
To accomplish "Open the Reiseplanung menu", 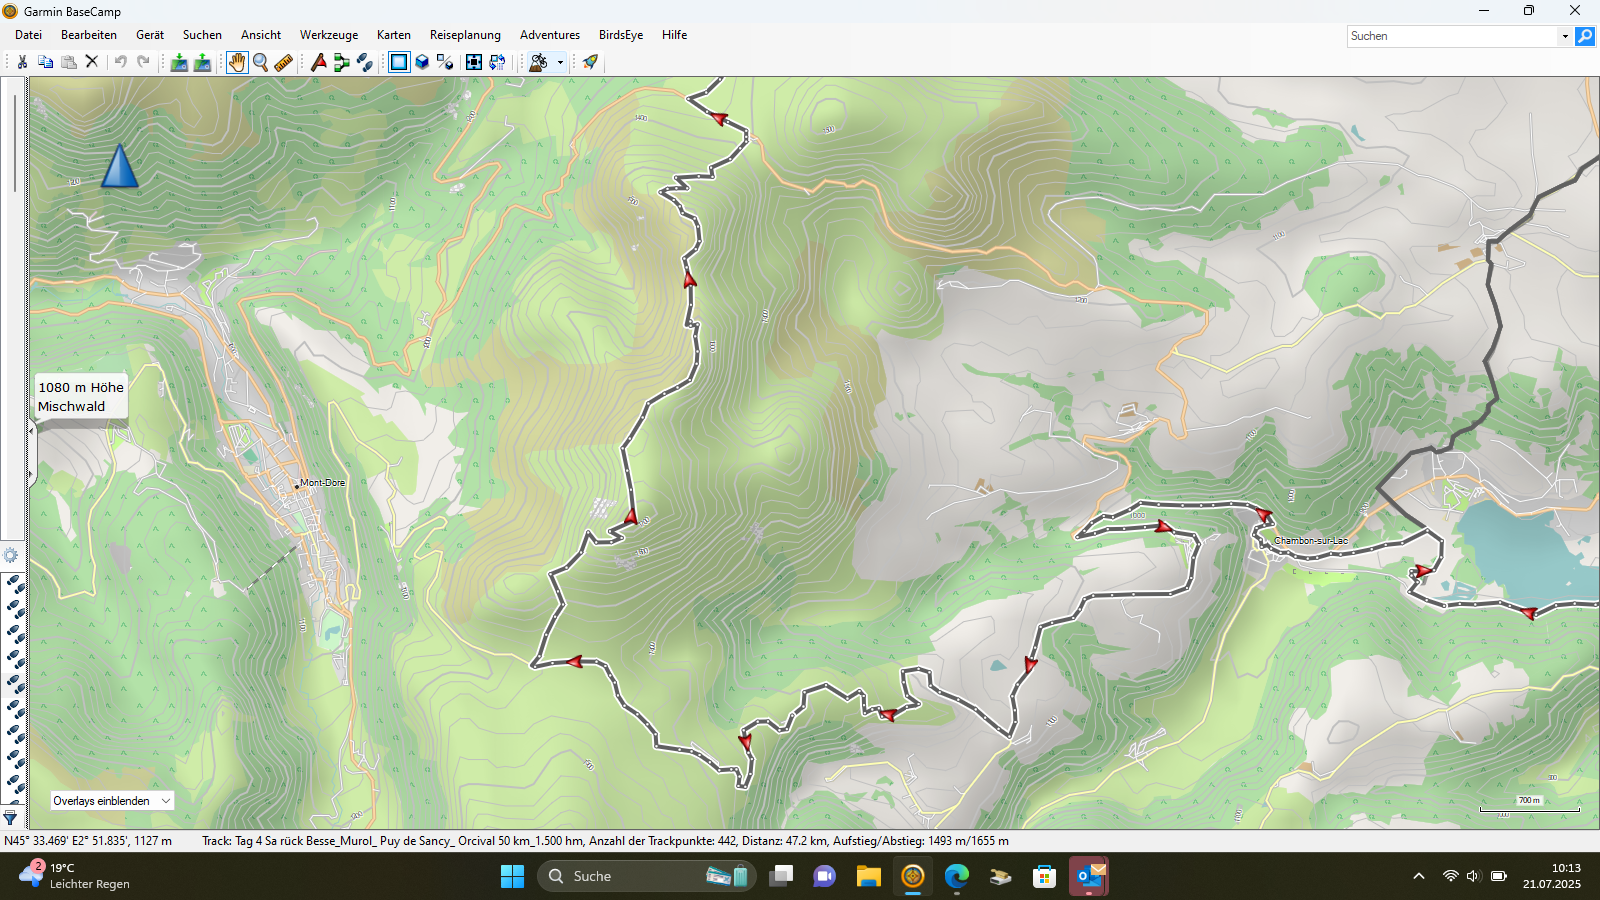I will (x=465, y=35).
